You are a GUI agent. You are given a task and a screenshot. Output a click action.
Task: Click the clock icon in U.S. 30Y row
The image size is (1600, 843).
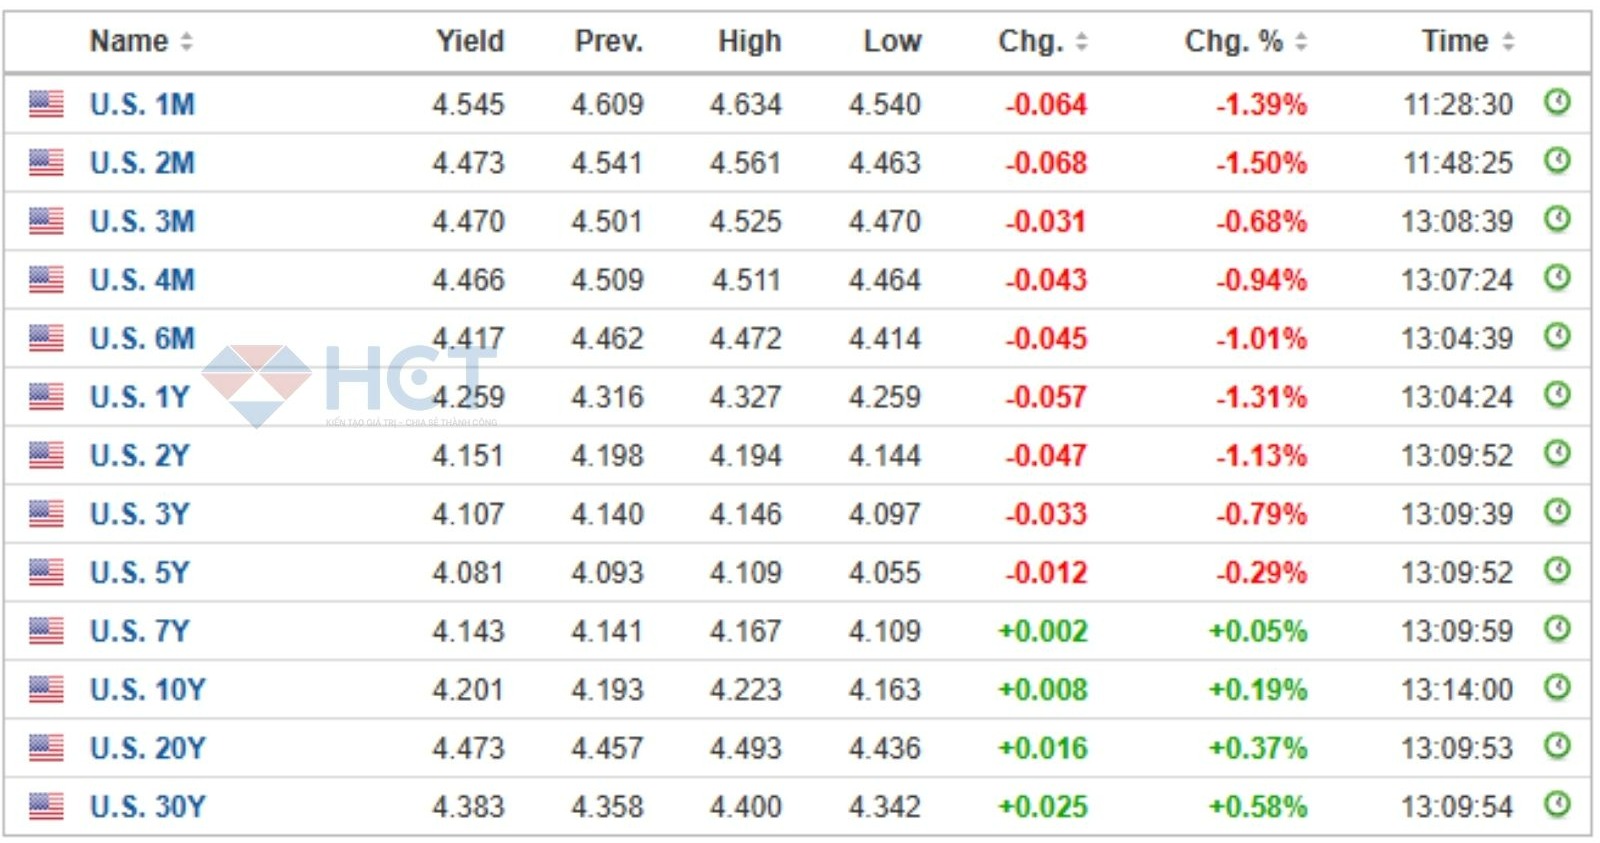click(1557, 805)
